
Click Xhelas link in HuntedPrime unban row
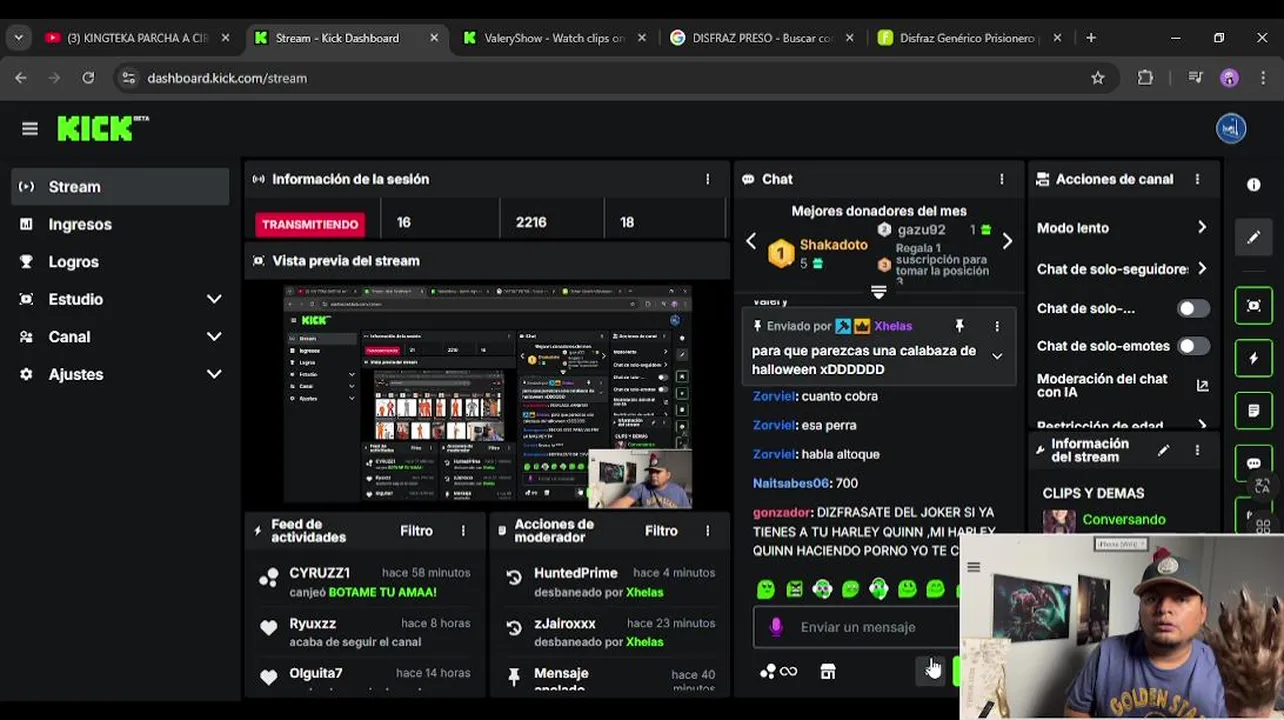[644, 592]
